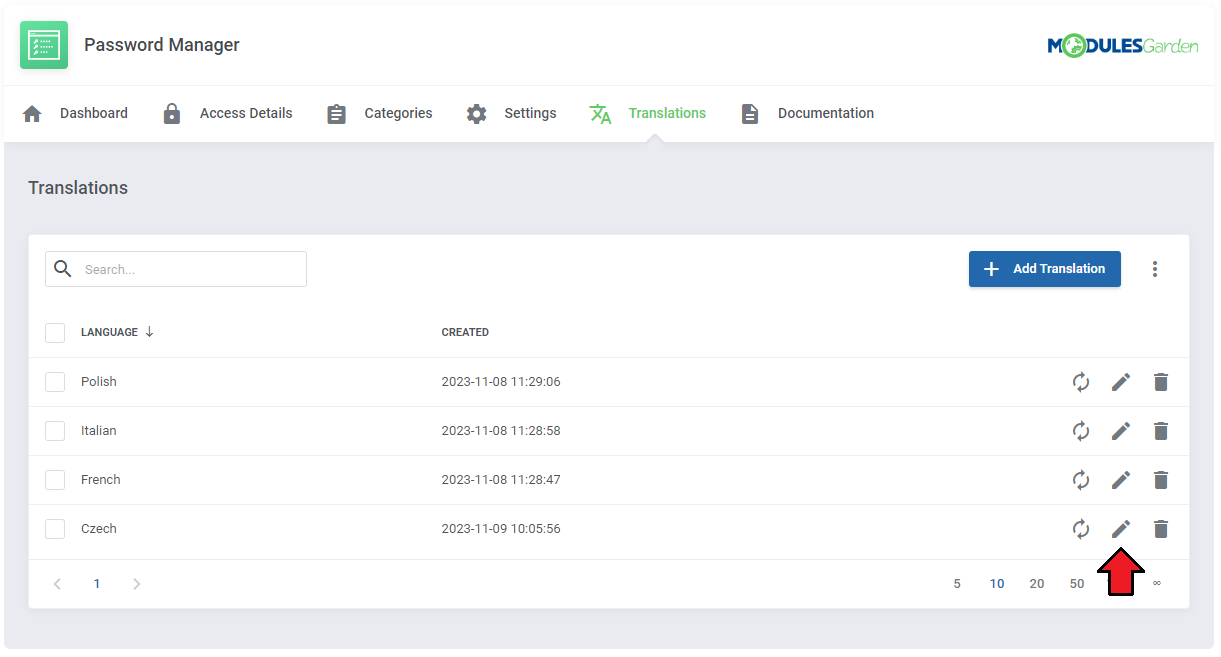The height and width of the screenshot is (657, 1221).
Task: Show 10 entries per page
Action: [997, 584]
